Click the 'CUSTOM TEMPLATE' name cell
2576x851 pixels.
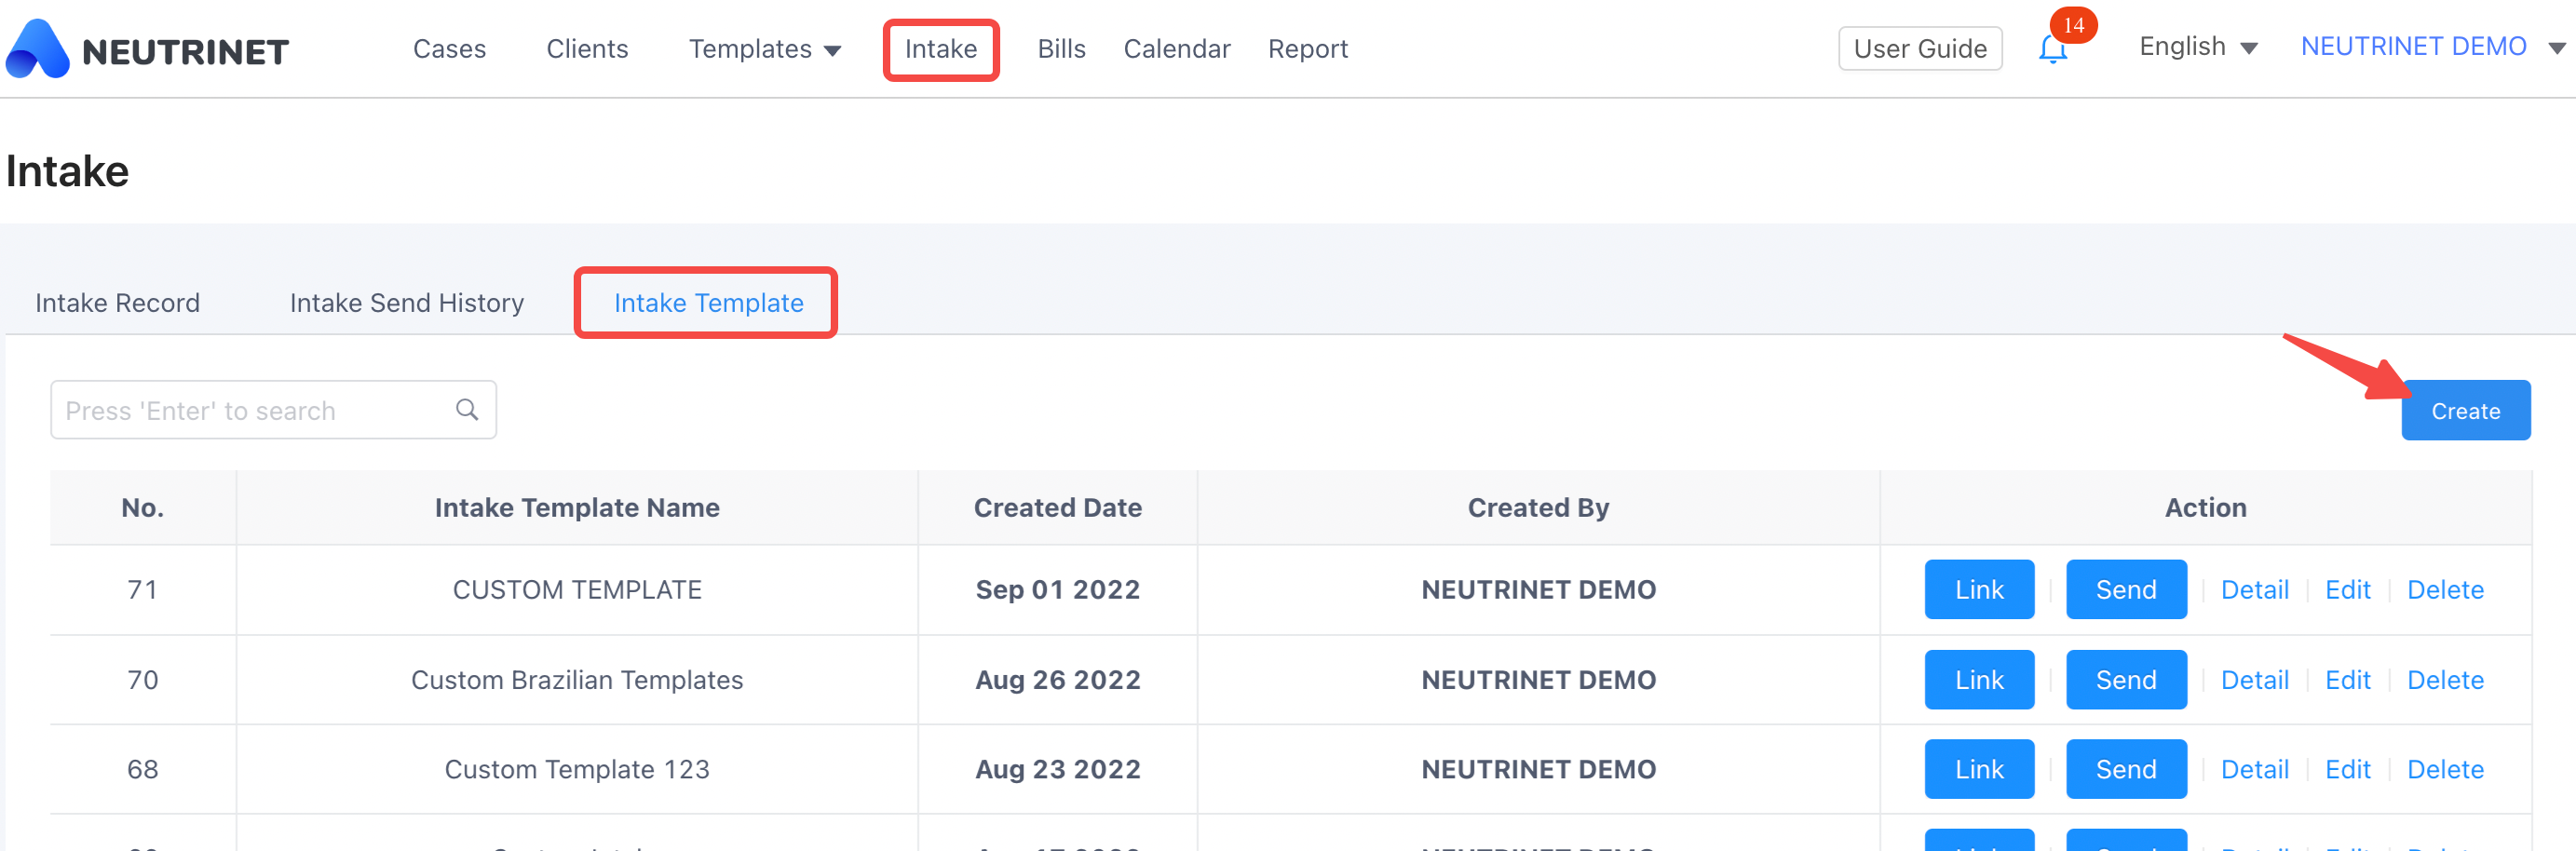coord(577,590)
